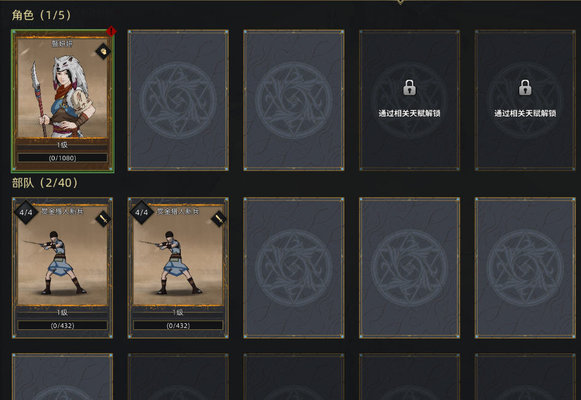This screenshot has width=581, height=400.
Task: Select the second swordsman troop card
Action: 178,268
